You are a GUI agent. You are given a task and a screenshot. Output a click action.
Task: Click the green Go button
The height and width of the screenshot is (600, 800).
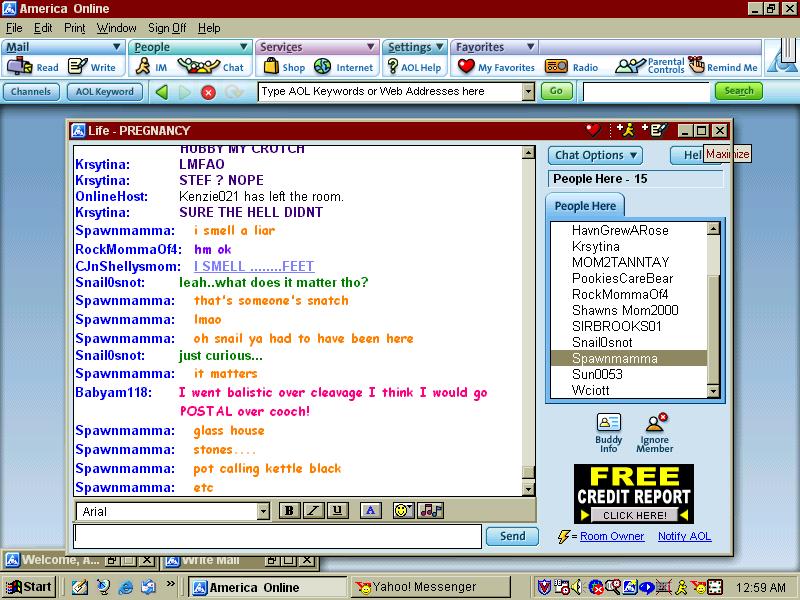pyautogui.click(x=556, y=91)
